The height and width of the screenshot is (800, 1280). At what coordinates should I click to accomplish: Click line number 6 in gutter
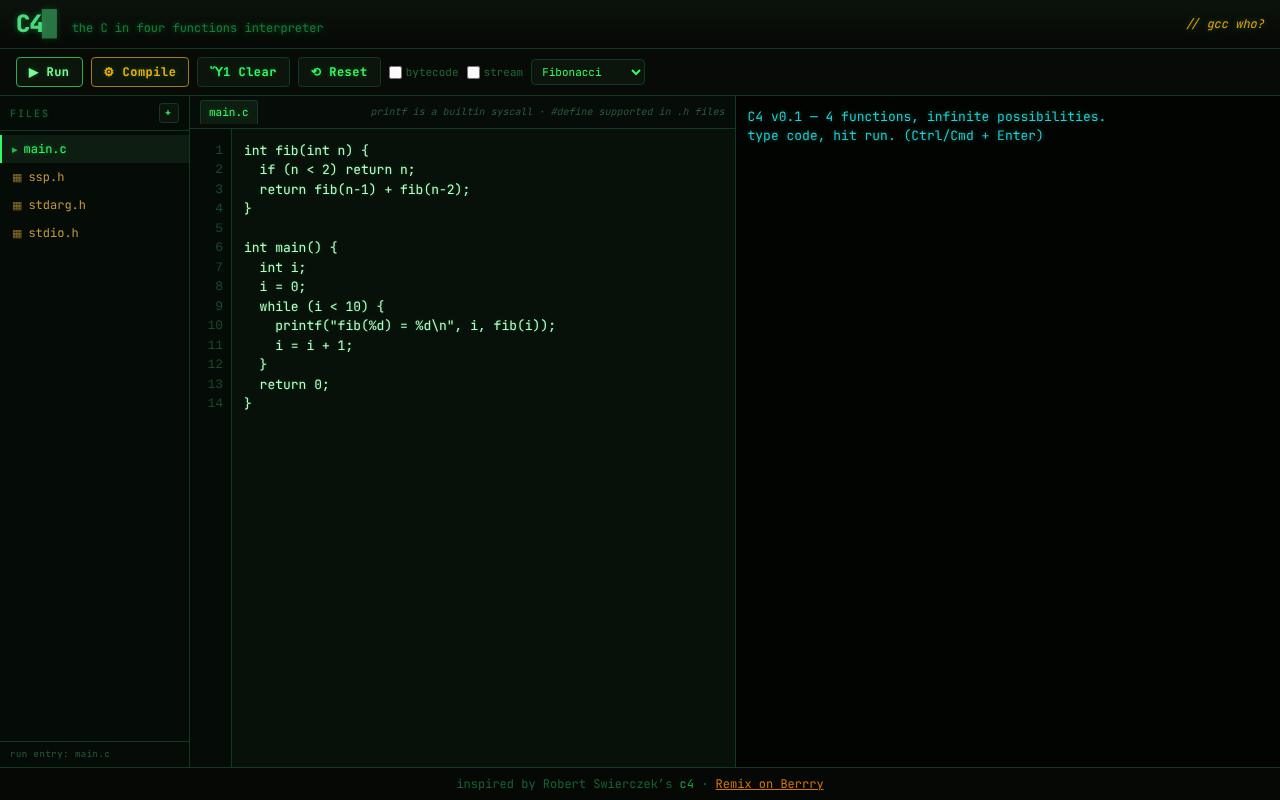pos(219,247)
